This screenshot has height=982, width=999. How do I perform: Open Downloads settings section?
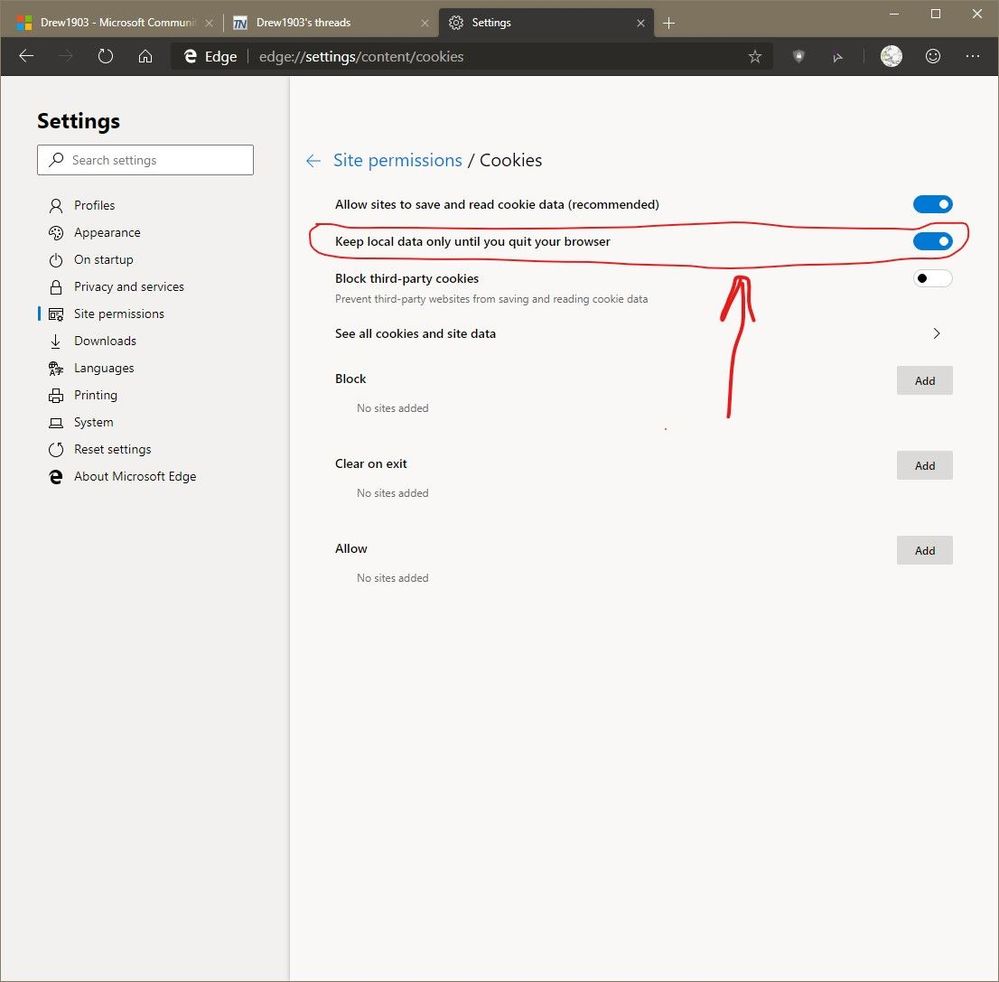[x=105, y=341]
